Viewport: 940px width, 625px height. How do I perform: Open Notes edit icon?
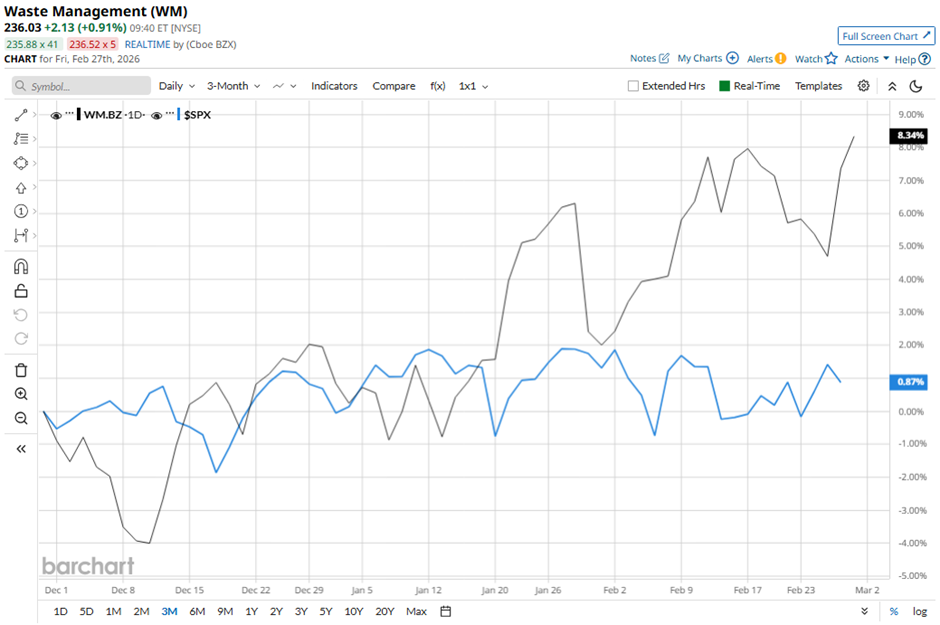click(x=664, y=58)
